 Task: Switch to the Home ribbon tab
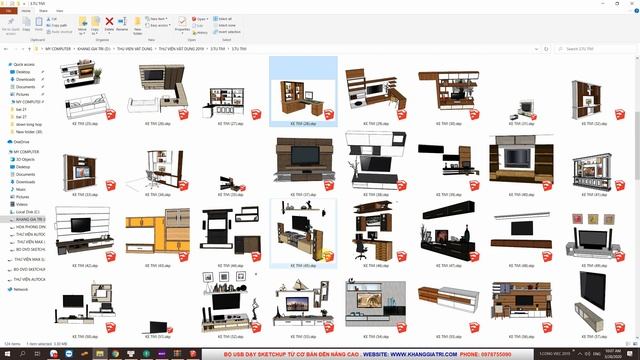(26, 11)
